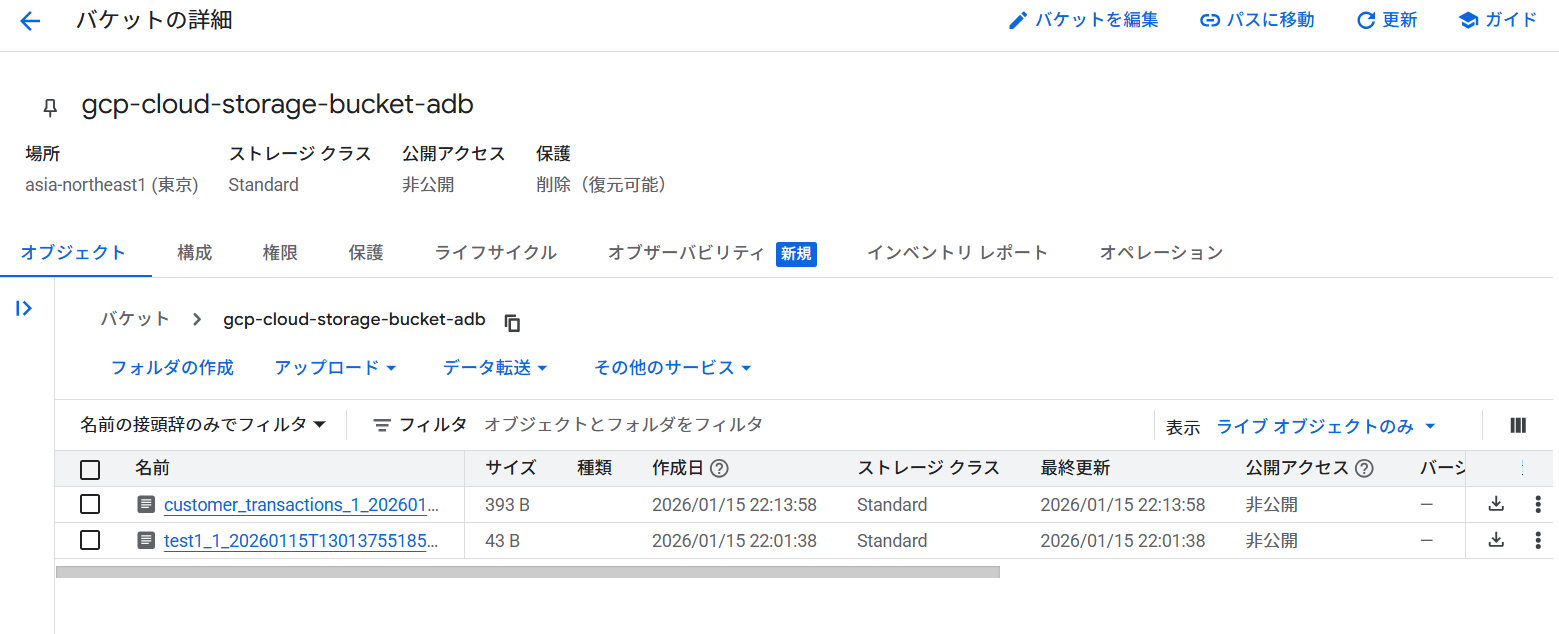Open column display options icon
Image resolution: width=1559 pixels, height=634 pixels.
pos(1518,425)
